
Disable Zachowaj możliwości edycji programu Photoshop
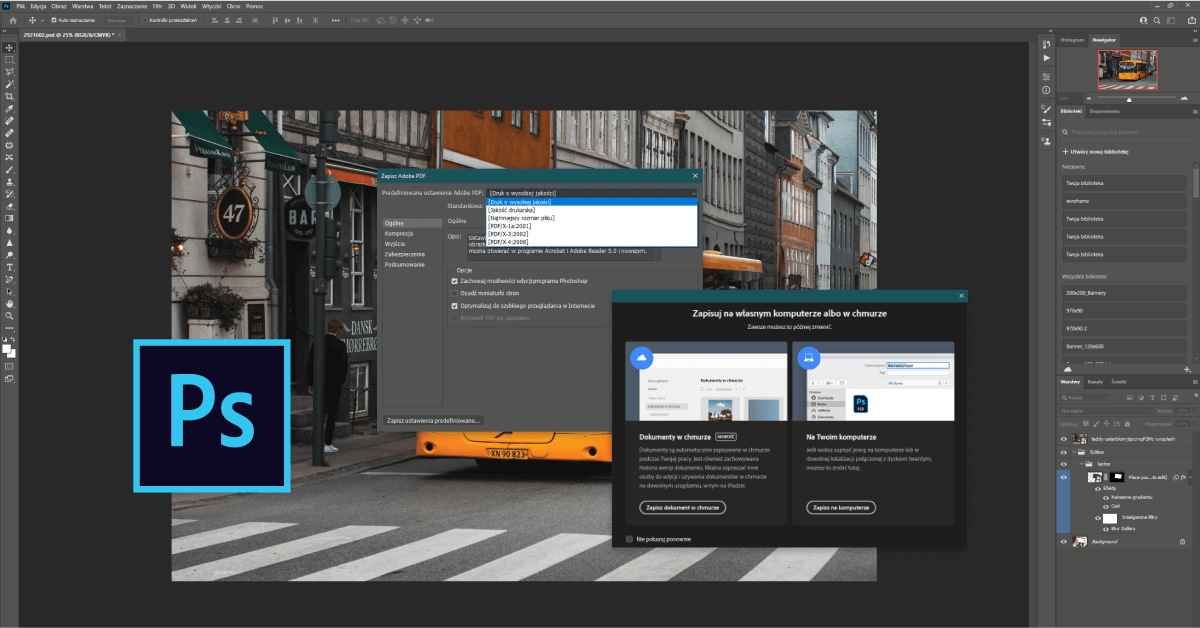(455, 282)
